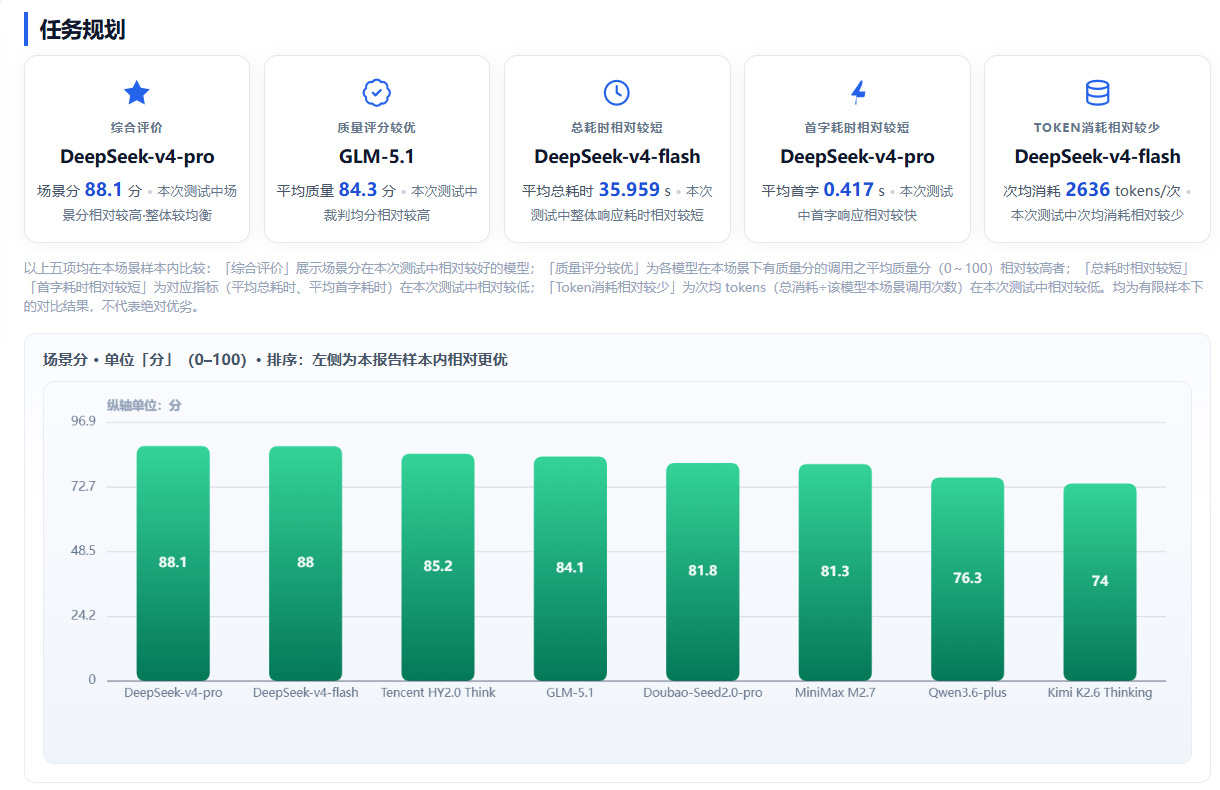Click the lightning bolt icon above 首字耗时相对较短
The height and width of the screenshot is (790, 1220).
tap(857, 93)
